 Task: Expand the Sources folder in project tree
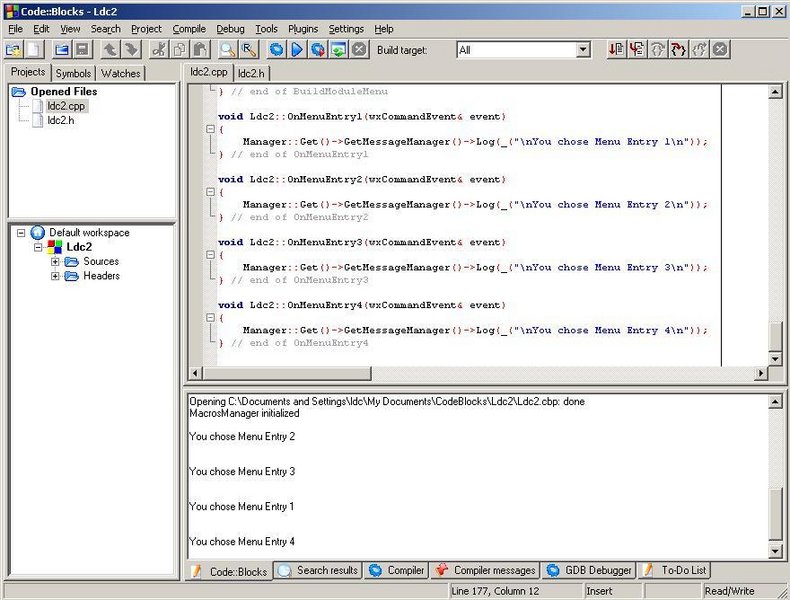pos(55,261)
